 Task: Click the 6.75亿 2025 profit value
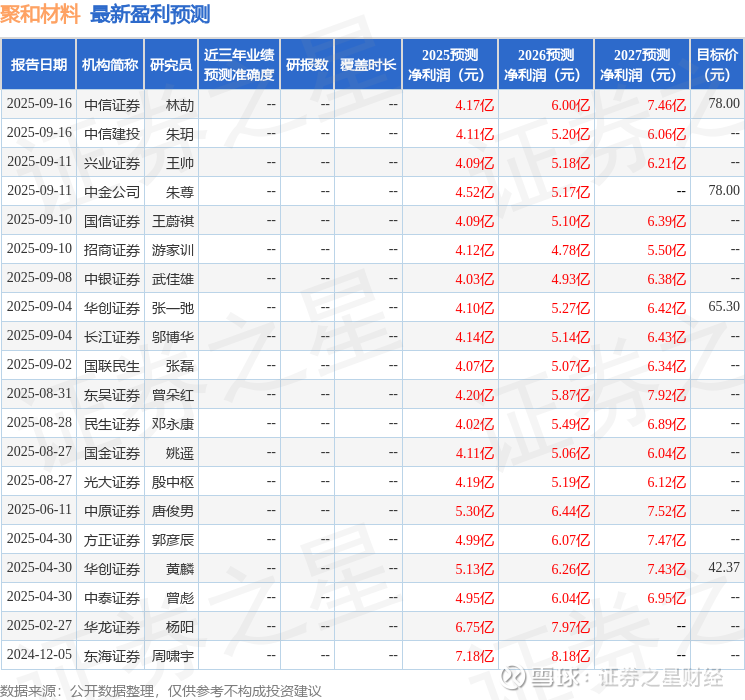475,627
